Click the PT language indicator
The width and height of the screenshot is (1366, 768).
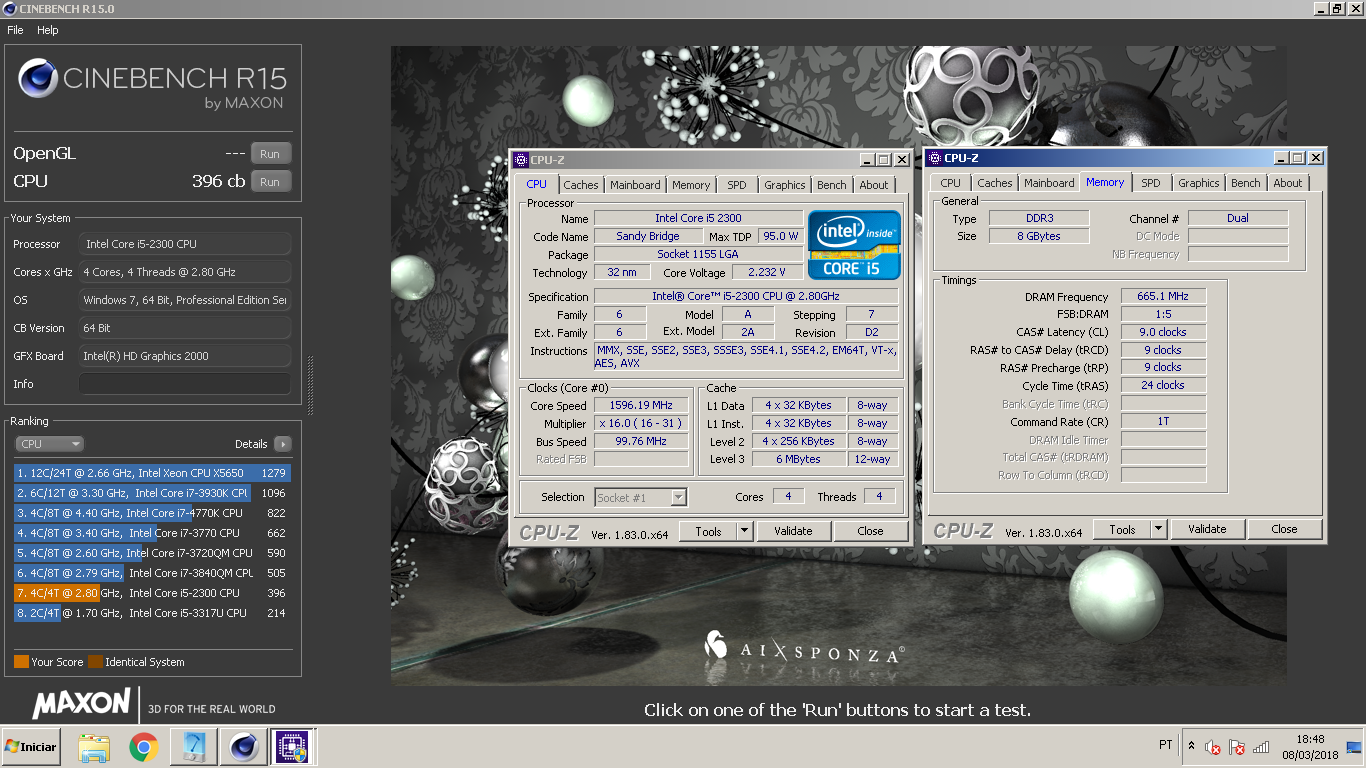point(1166,746)
